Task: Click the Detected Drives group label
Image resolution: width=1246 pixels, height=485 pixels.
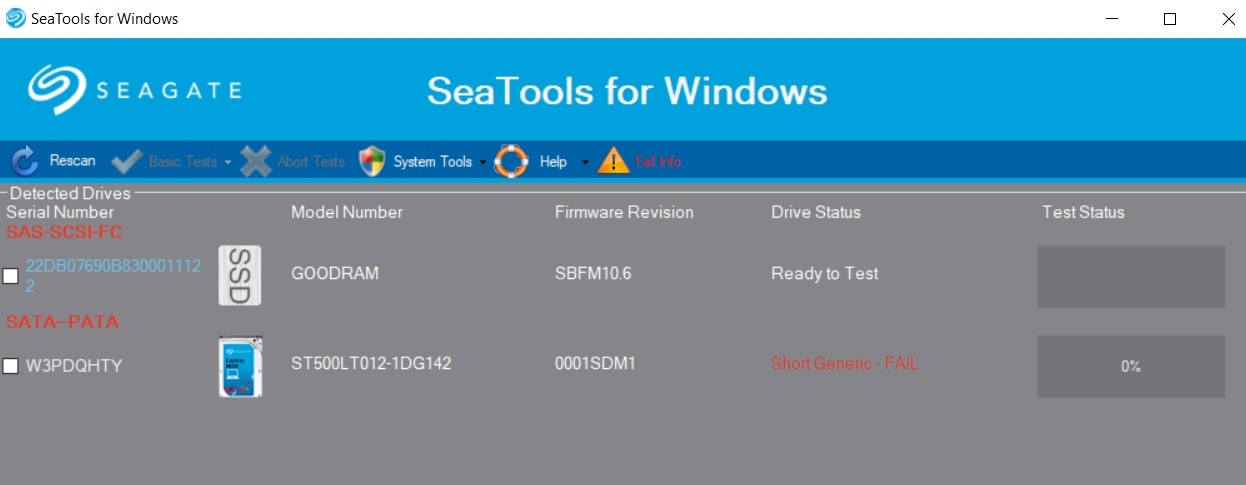Action: click(70, 193)
